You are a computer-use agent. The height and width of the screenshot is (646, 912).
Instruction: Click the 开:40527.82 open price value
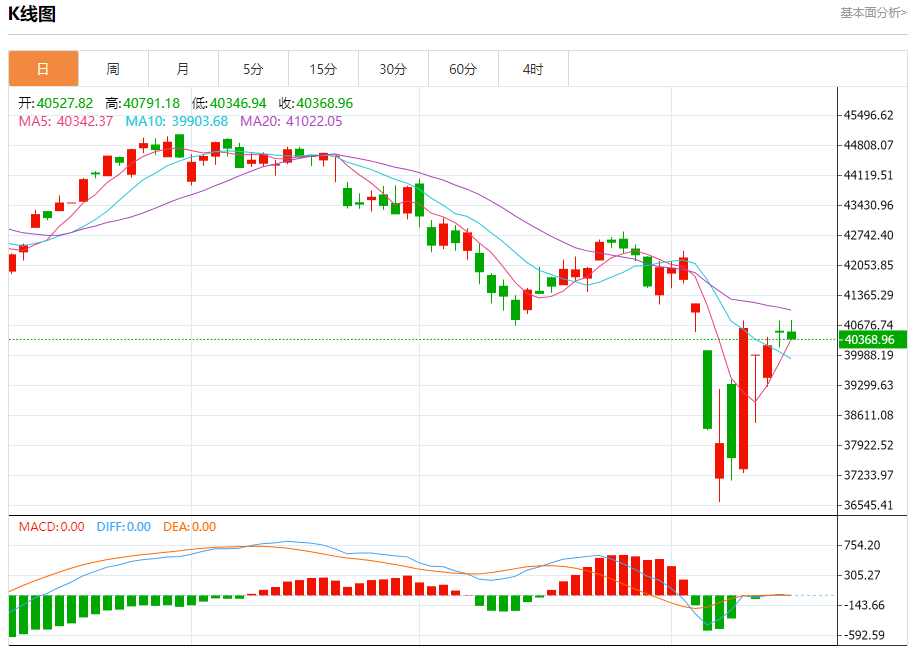click(x=55, y=103)
